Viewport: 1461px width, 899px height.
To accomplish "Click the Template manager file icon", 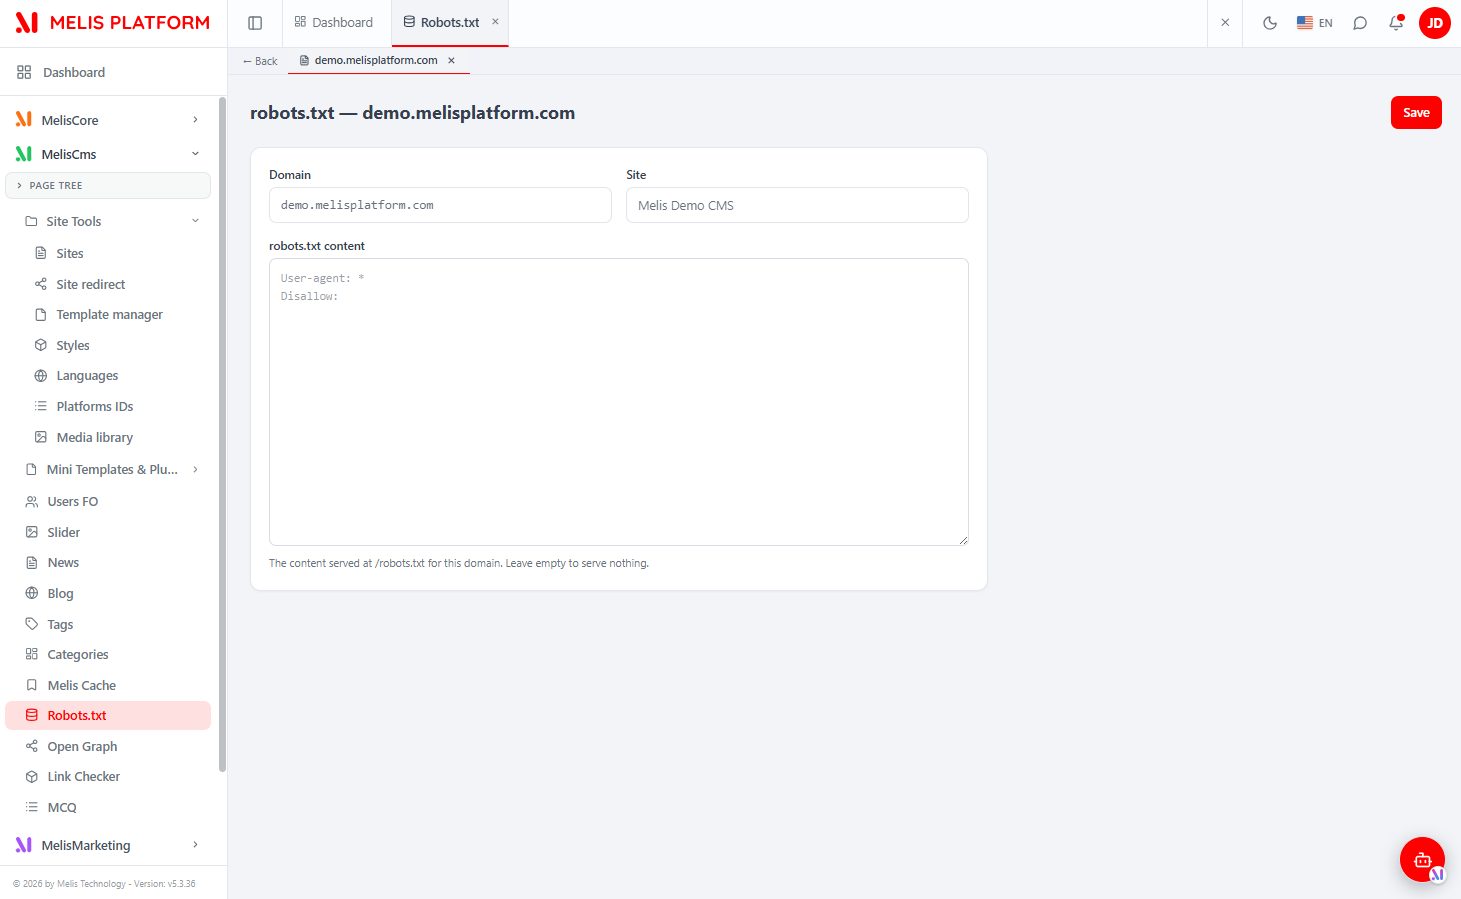I will pyautogui.click(x=41, y=314).
